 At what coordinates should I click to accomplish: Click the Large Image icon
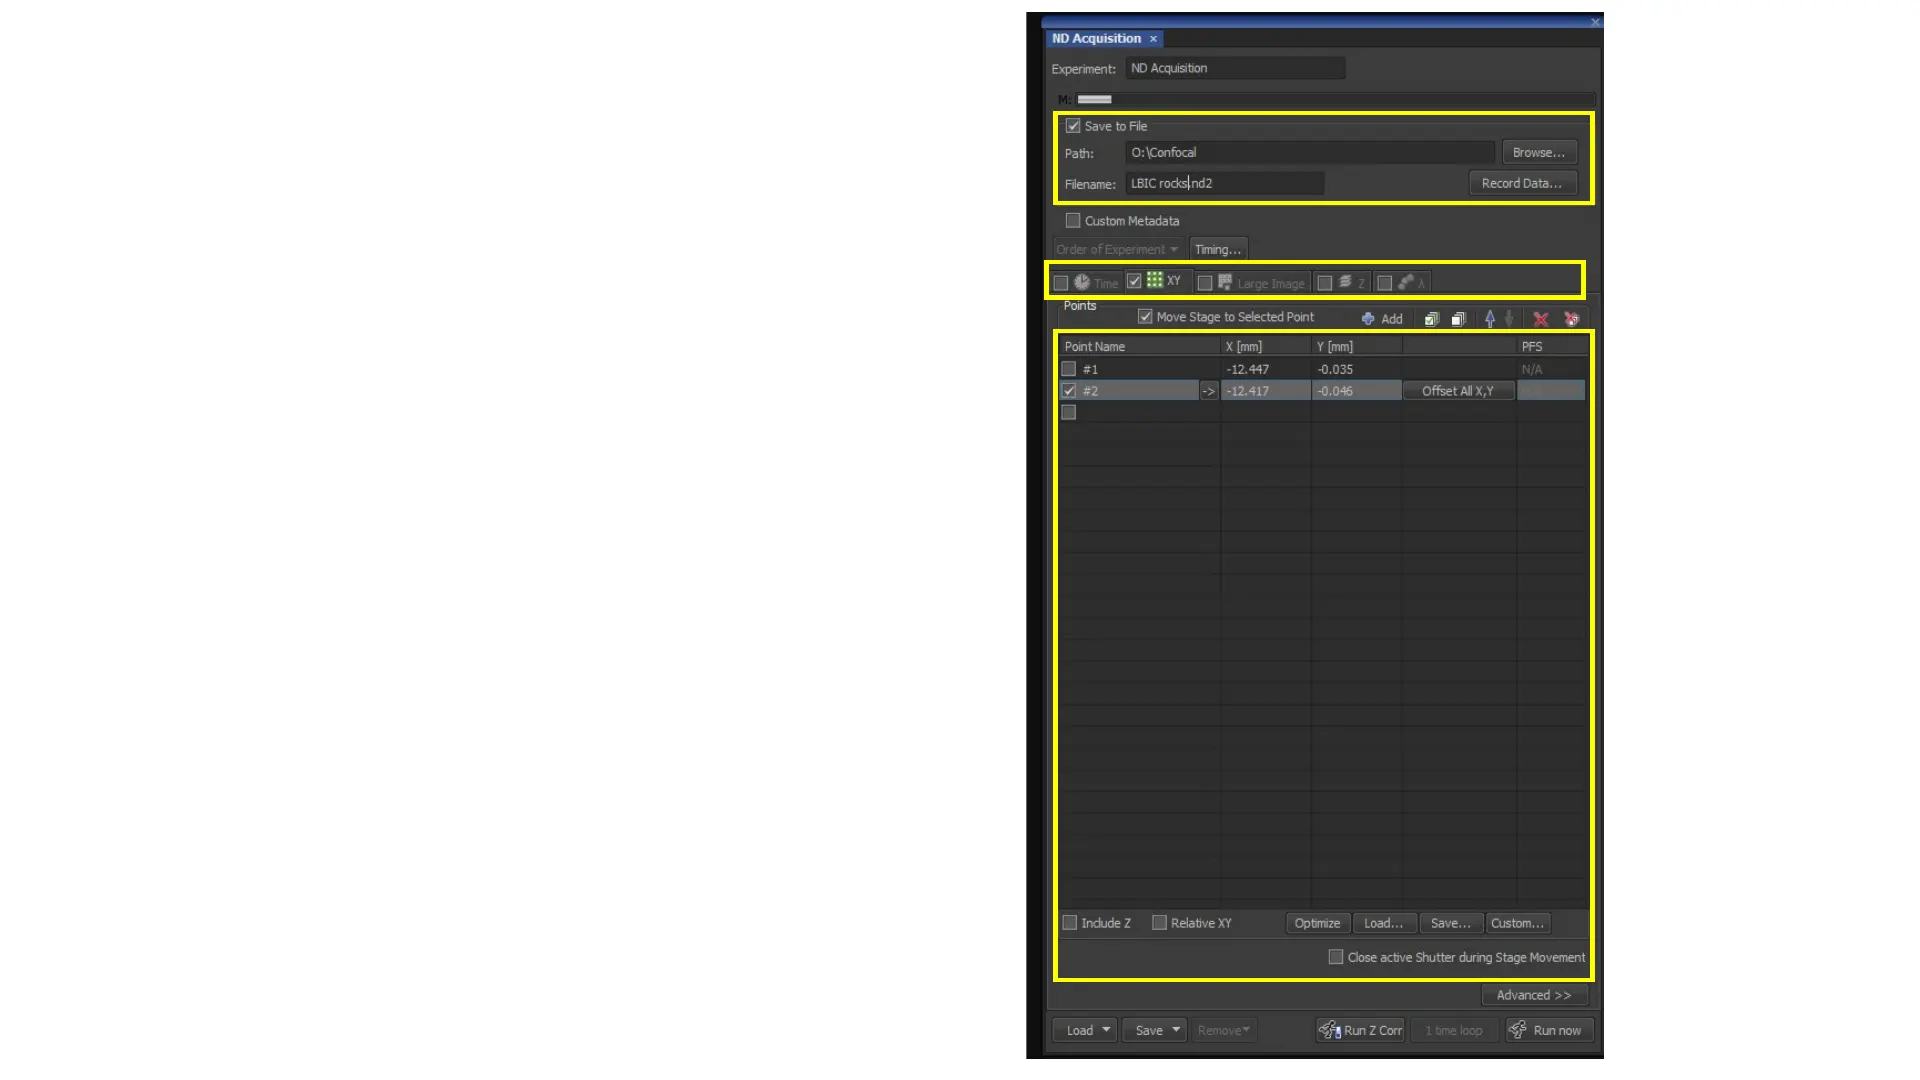[1225, 283]
